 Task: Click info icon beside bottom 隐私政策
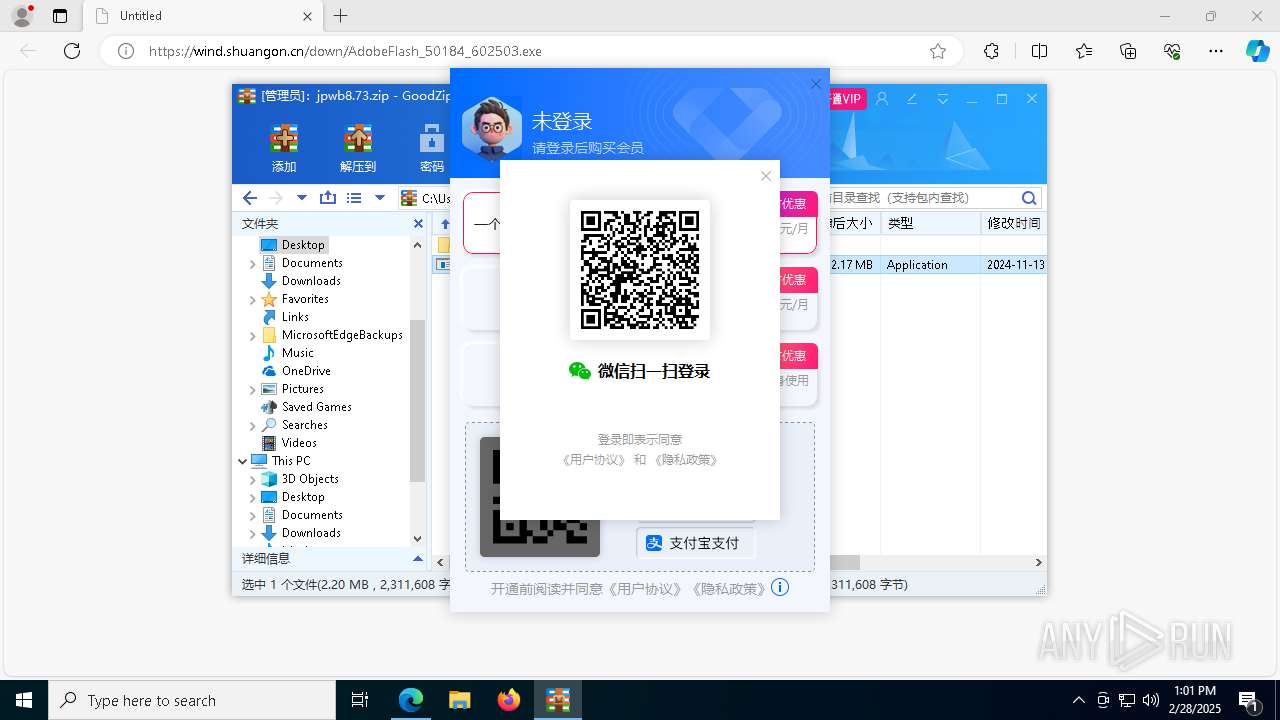[x=780, y=588]
